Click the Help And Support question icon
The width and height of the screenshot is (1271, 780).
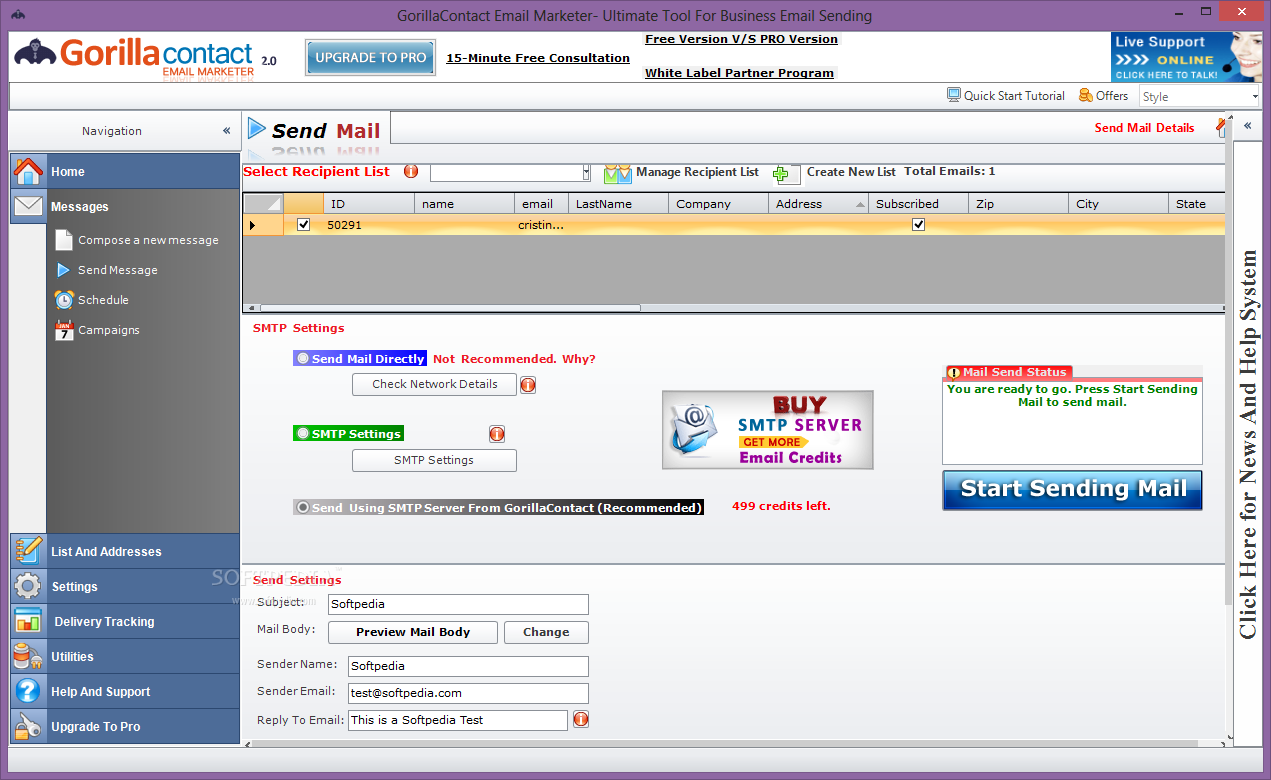[x=28, y=691]
